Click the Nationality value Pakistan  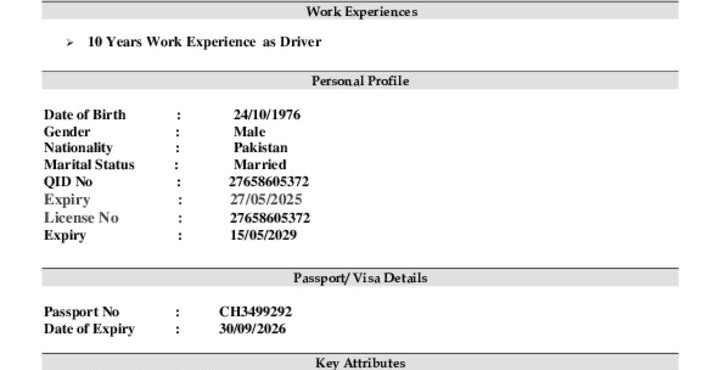[260, 148]
